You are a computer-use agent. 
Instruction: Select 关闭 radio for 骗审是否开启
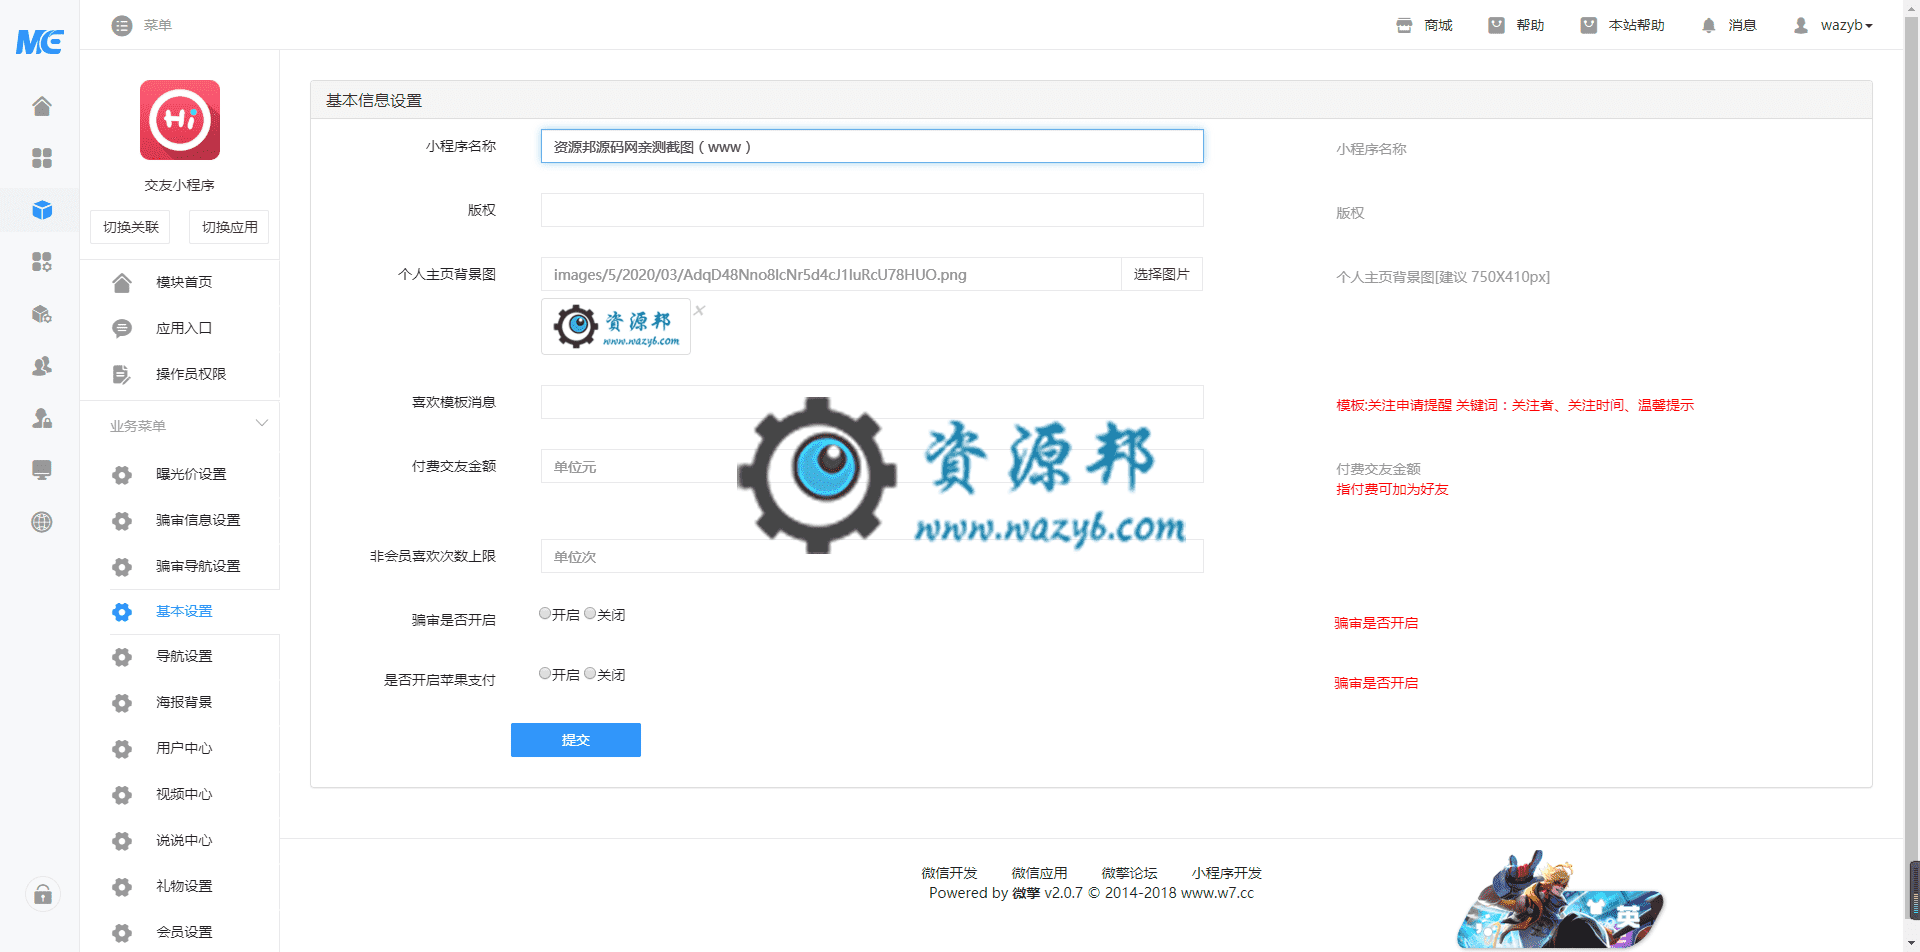tap(590, 613)
